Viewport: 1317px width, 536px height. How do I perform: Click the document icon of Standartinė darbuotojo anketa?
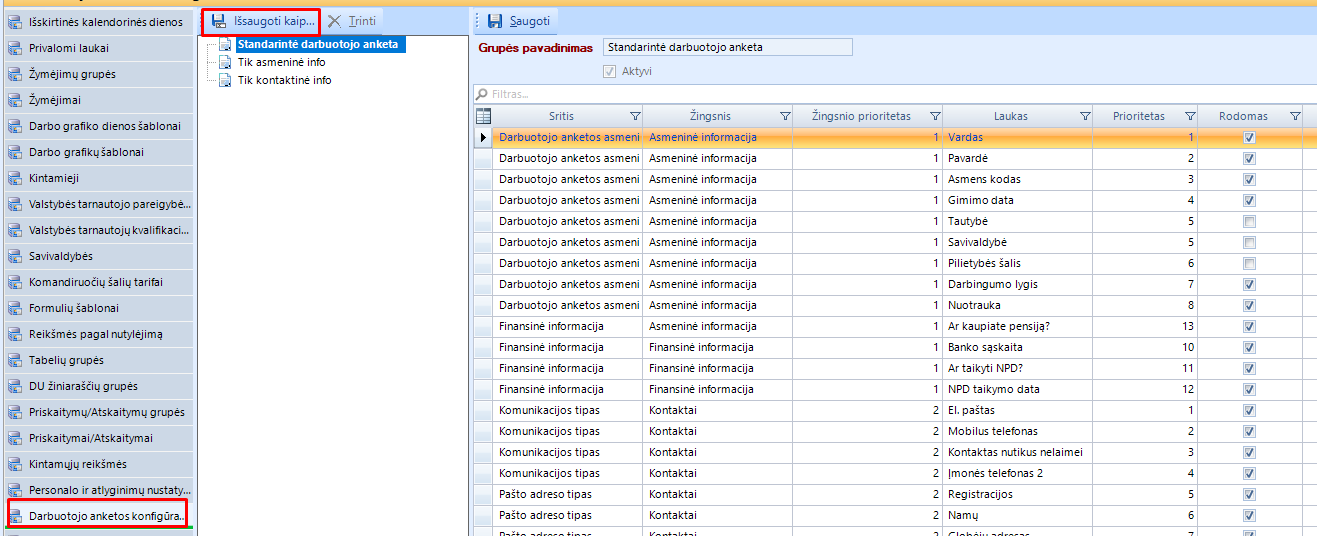[x=226, y=44]
